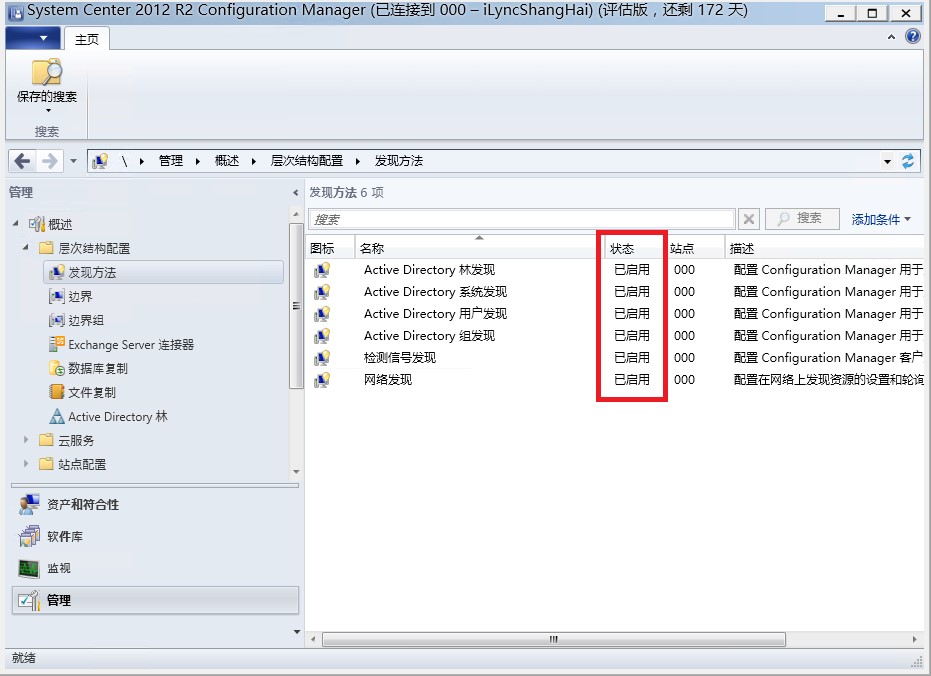This screenshot has width=931, height=676.
Task: Click the blue help question mark icon
Action: (913, 36)
